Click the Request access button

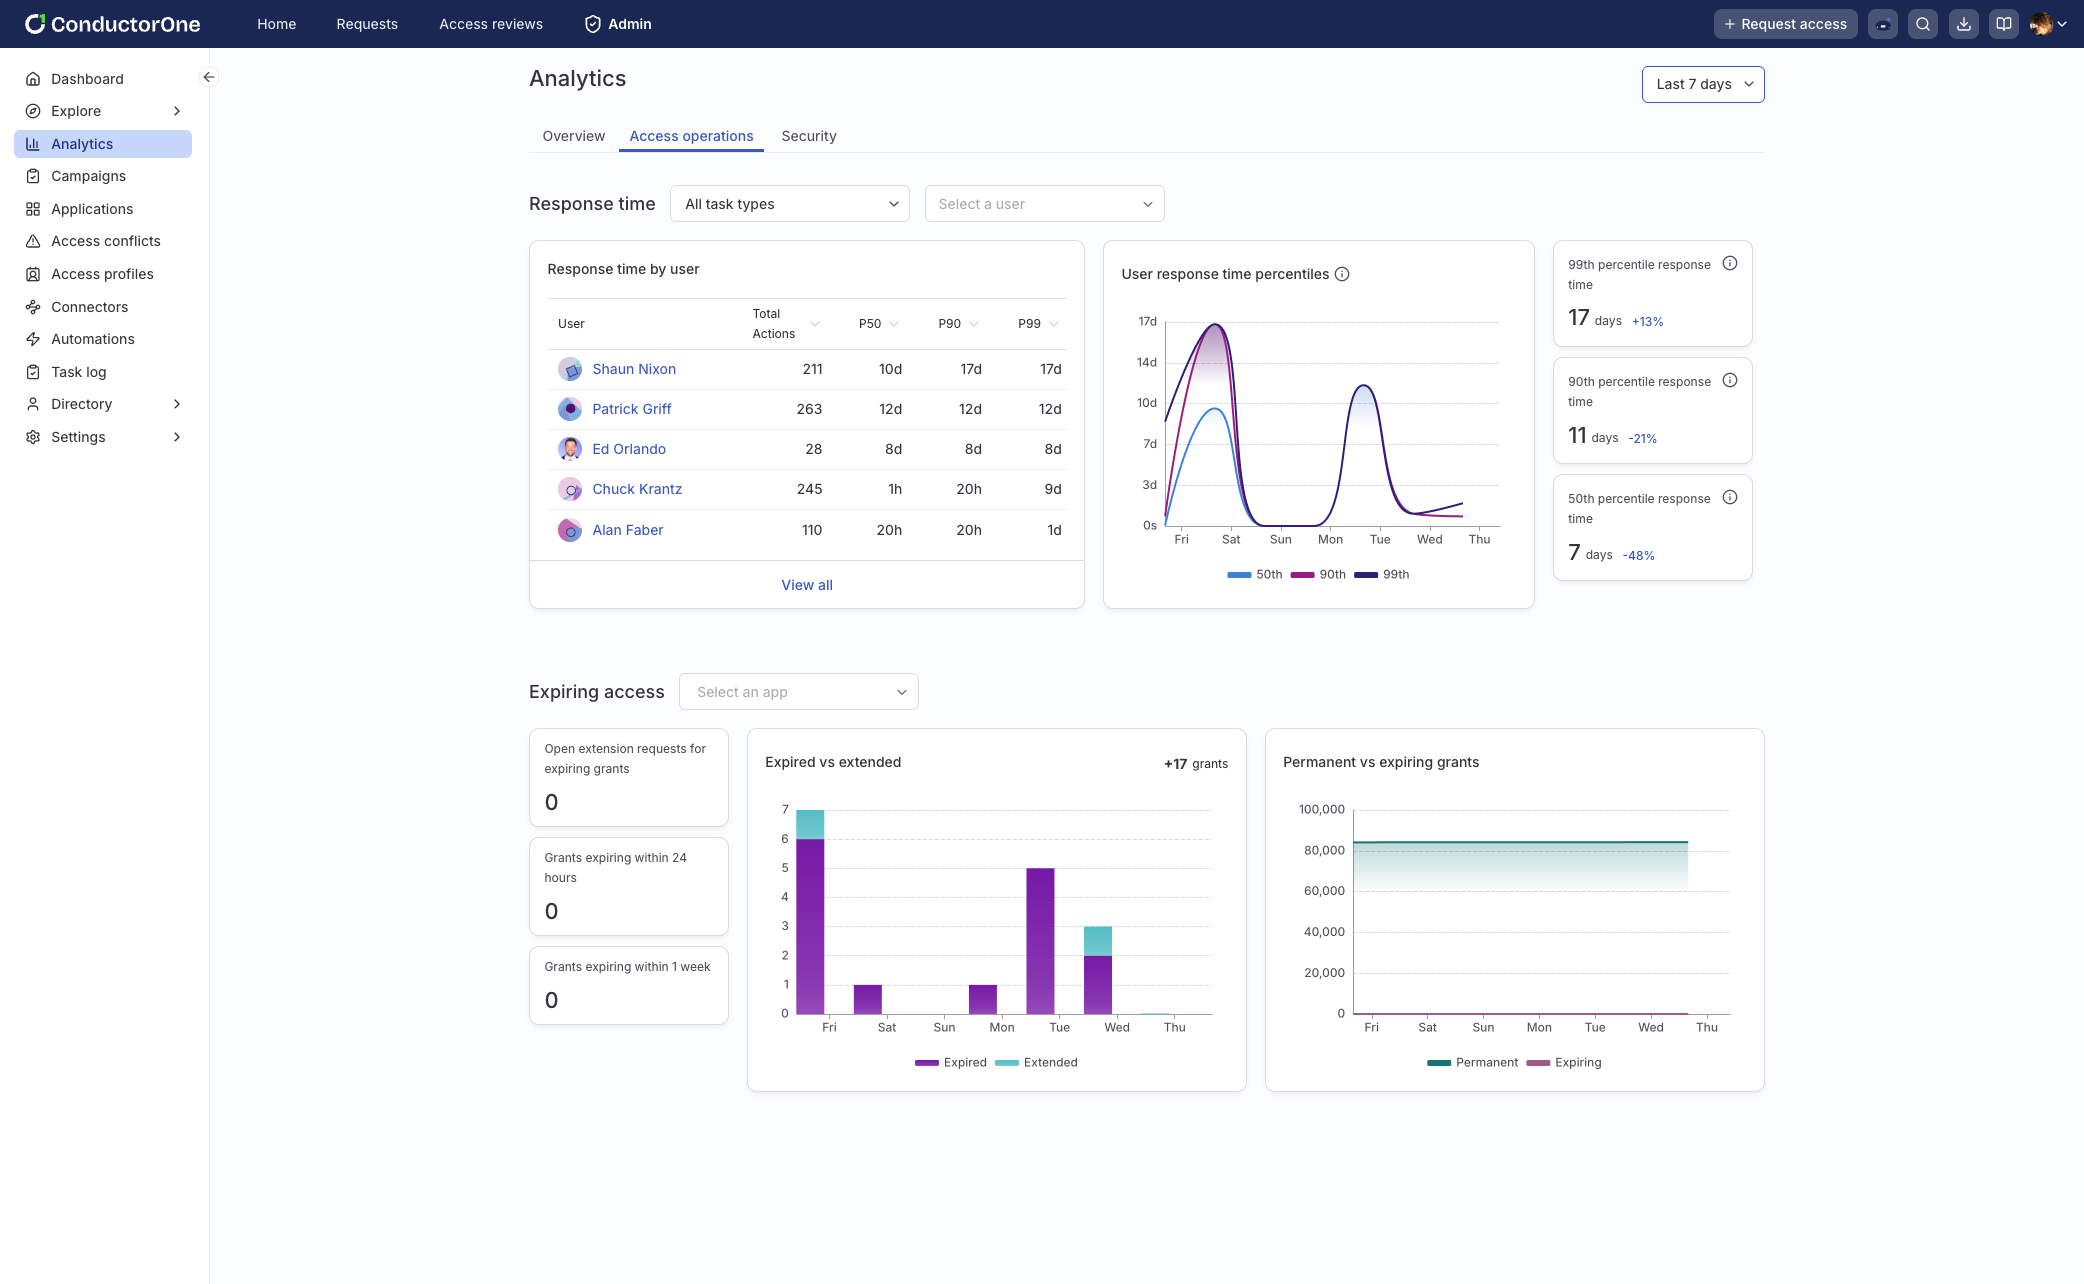point(1785,24)
